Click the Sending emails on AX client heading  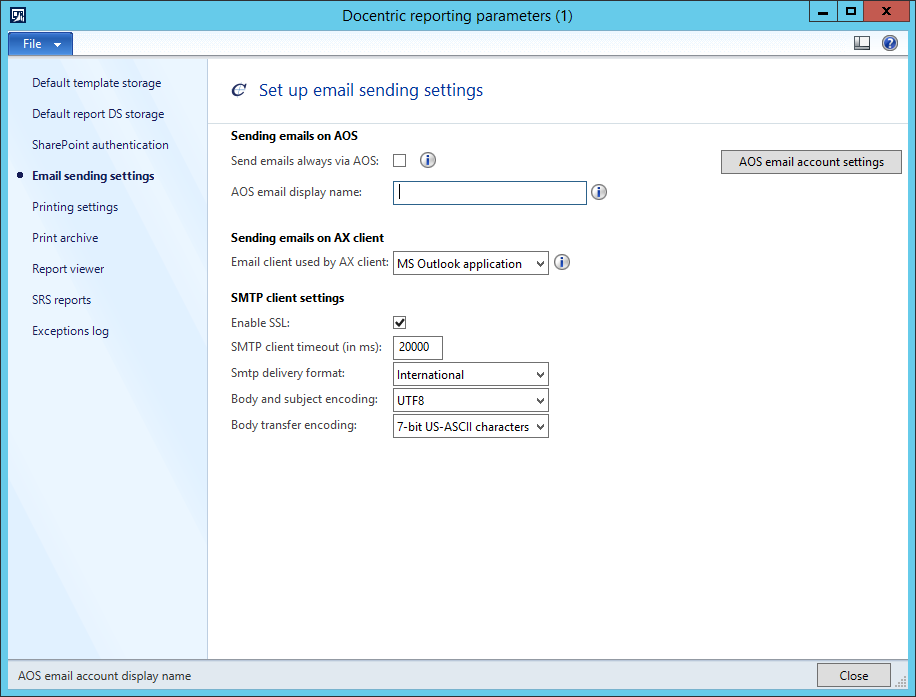[307, 238]
